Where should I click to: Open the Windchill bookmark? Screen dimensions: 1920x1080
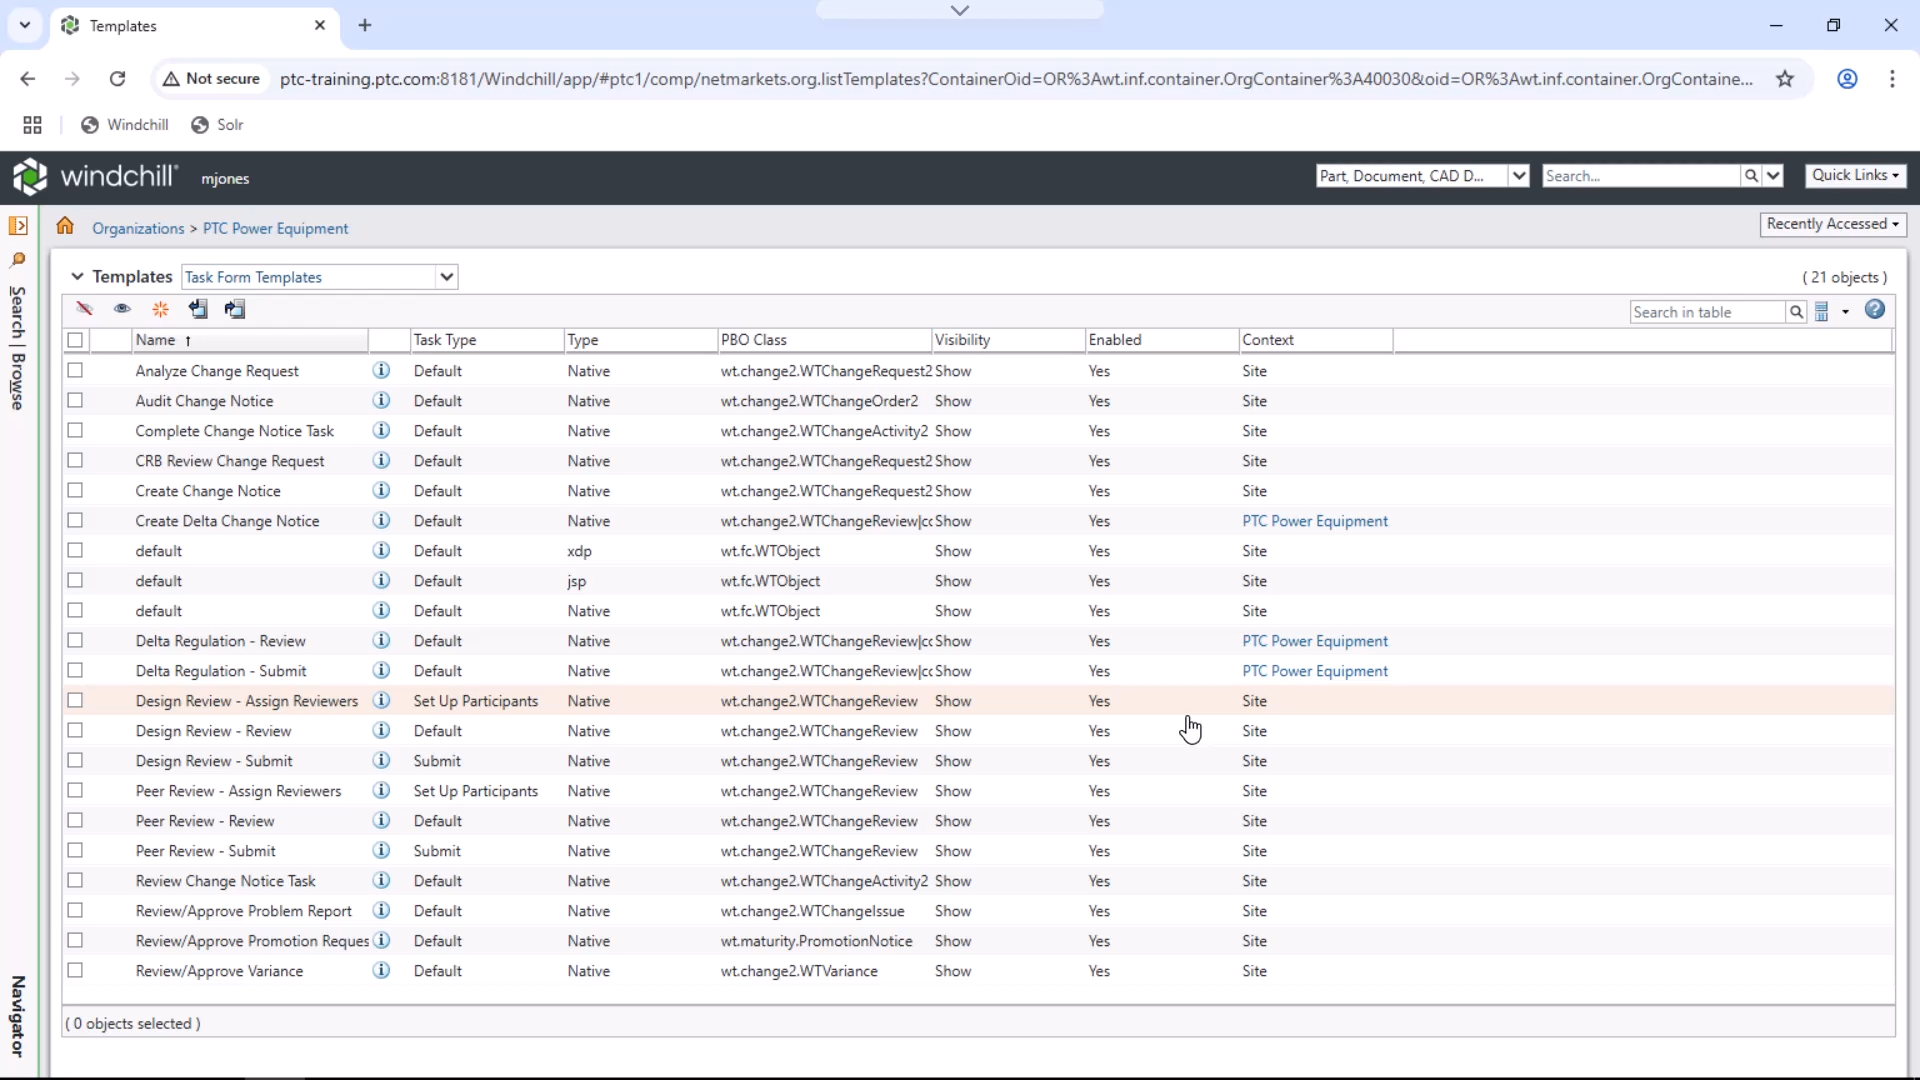pyautogui.click(x=125, y=125)
